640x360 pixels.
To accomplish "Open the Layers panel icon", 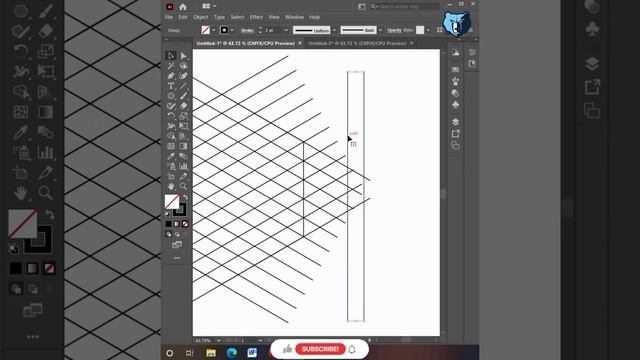I will pos(456,122).
